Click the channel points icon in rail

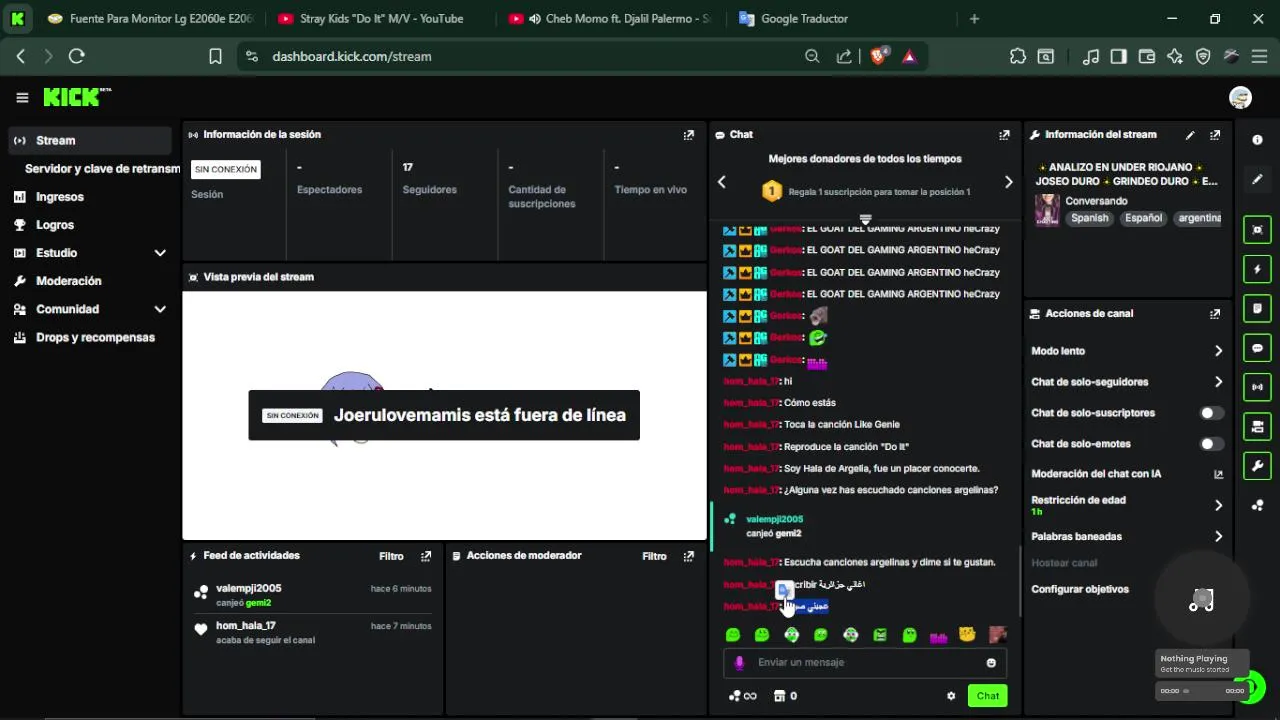(x=1258, y=506)
